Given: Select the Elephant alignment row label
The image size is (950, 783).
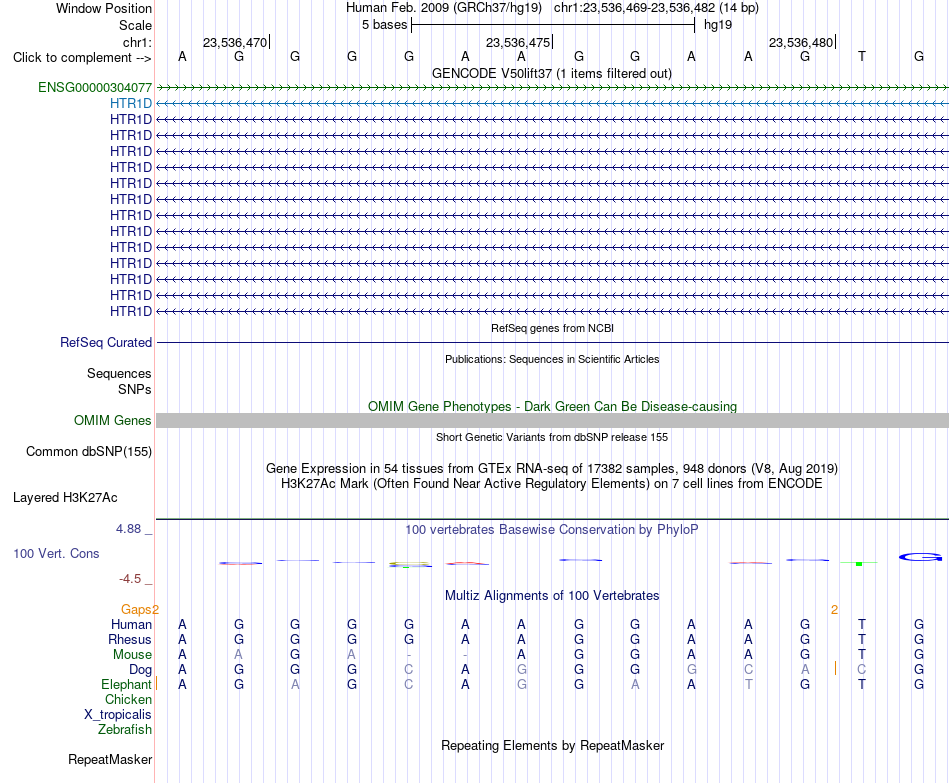Looking at the screenshot, I should click(x=126, y=685).
